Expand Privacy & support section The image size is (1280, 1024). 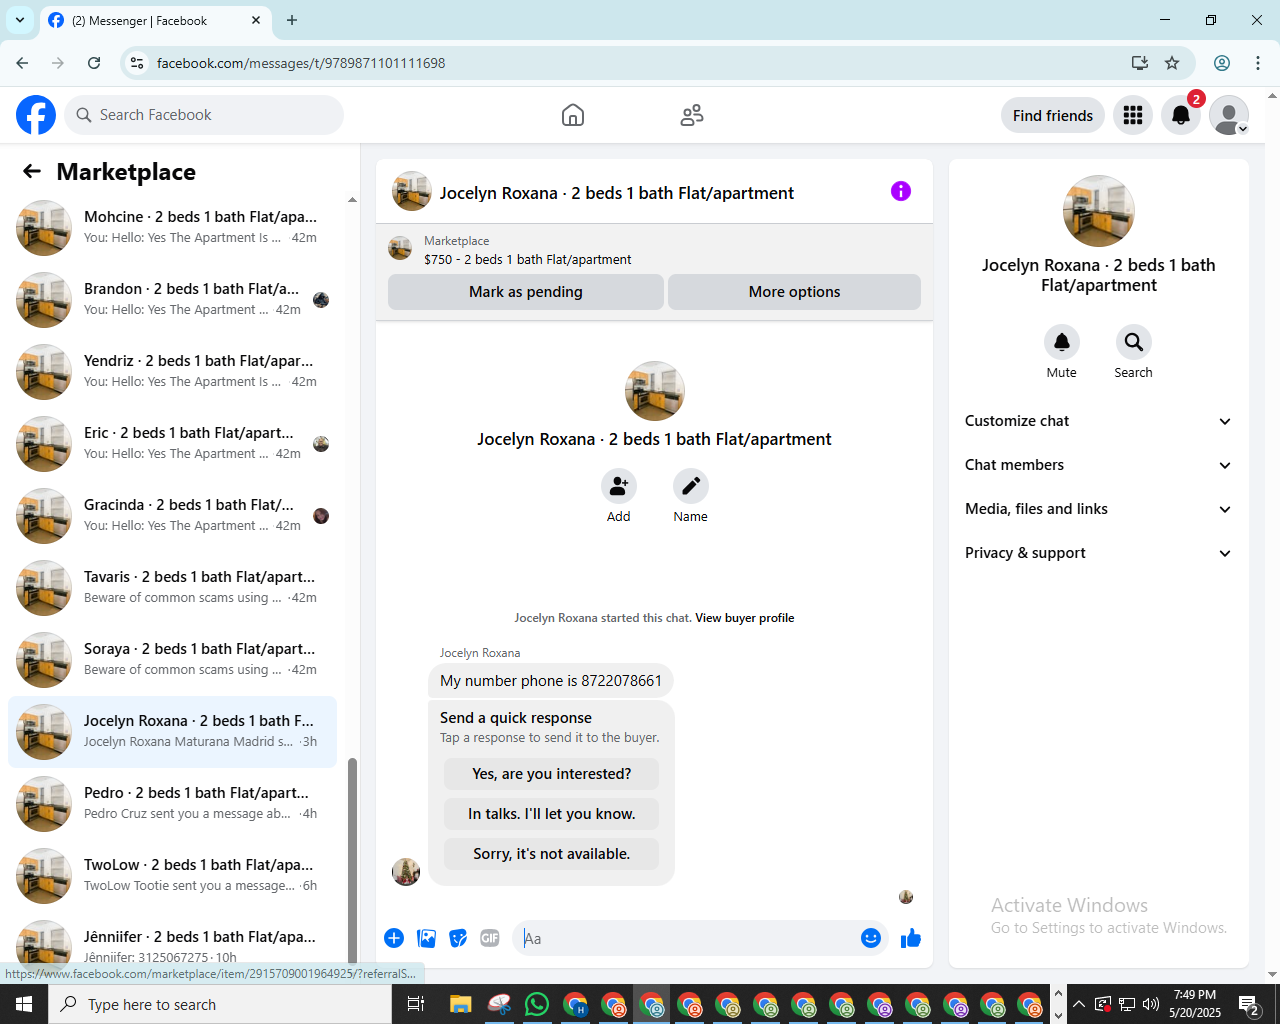pyautogui.click(x=1098, y=553)
